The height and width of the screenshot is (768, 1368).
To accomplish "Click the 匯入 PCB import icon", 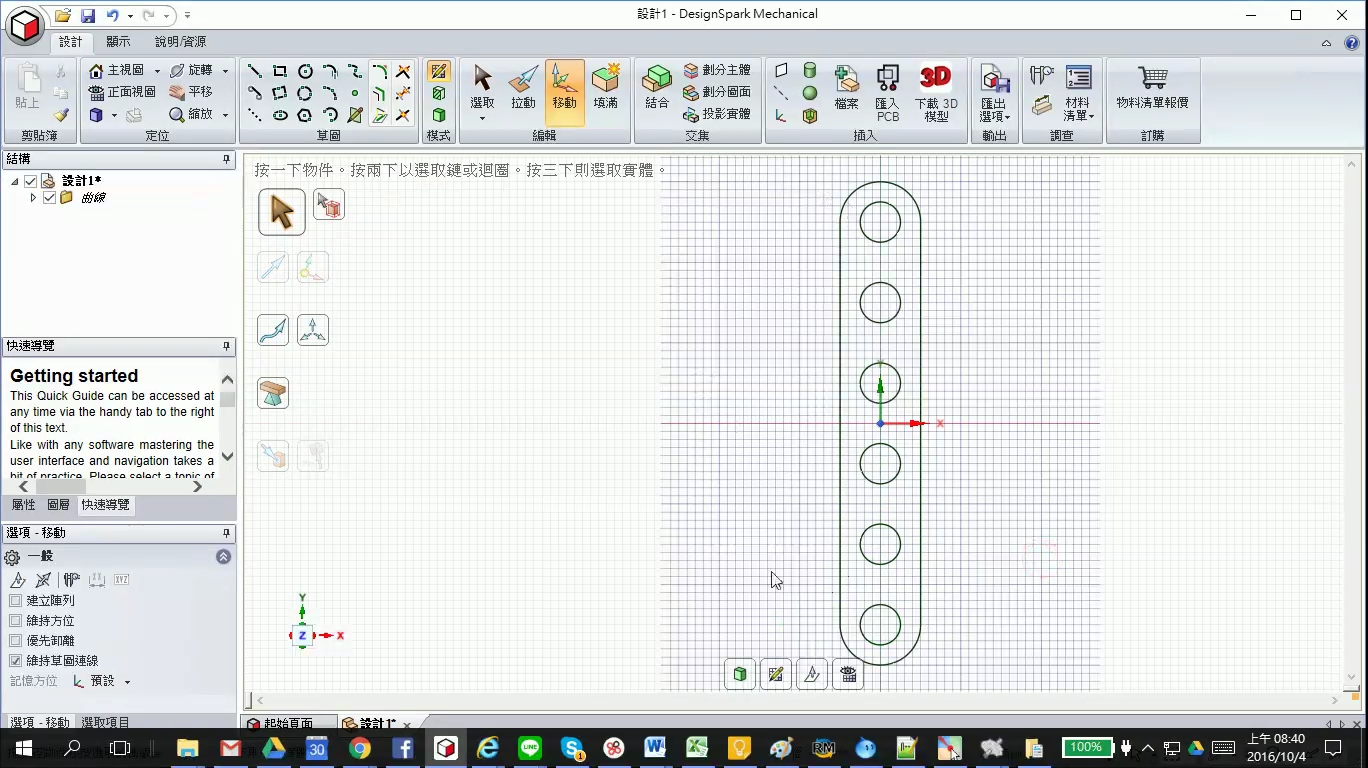I will click(887, 92).
